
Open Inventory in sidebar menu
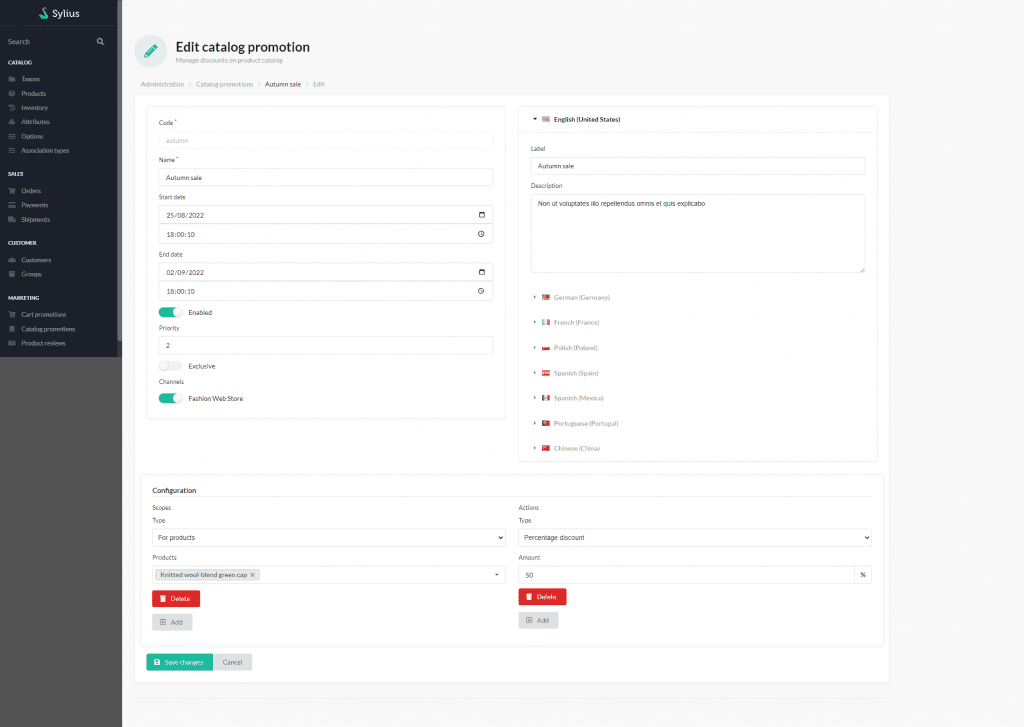pos(35,108)
